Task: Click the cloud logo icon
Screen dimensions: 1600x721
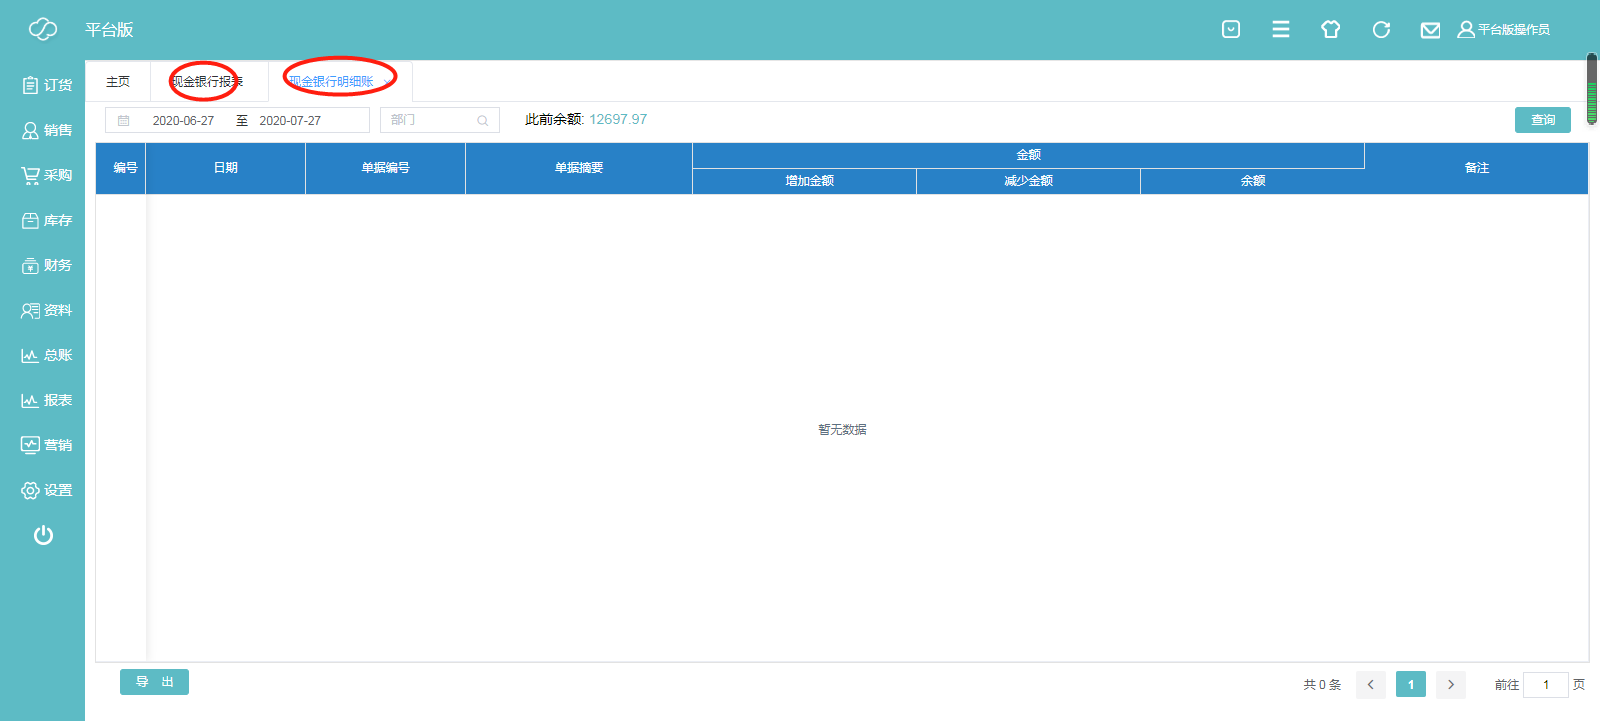Action: pyautogui.click(x=43, y=29)
